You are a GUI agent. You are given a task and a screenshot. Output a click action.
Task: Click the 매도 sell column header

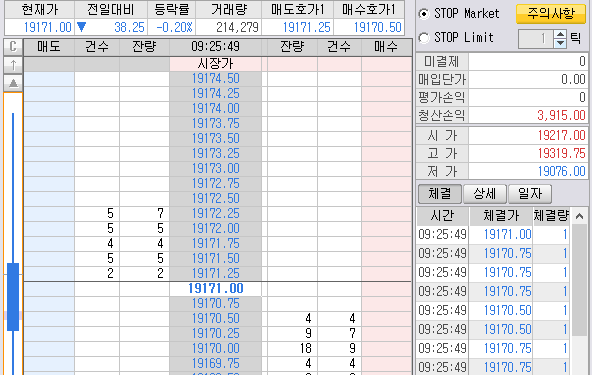(x=49, y=47)
